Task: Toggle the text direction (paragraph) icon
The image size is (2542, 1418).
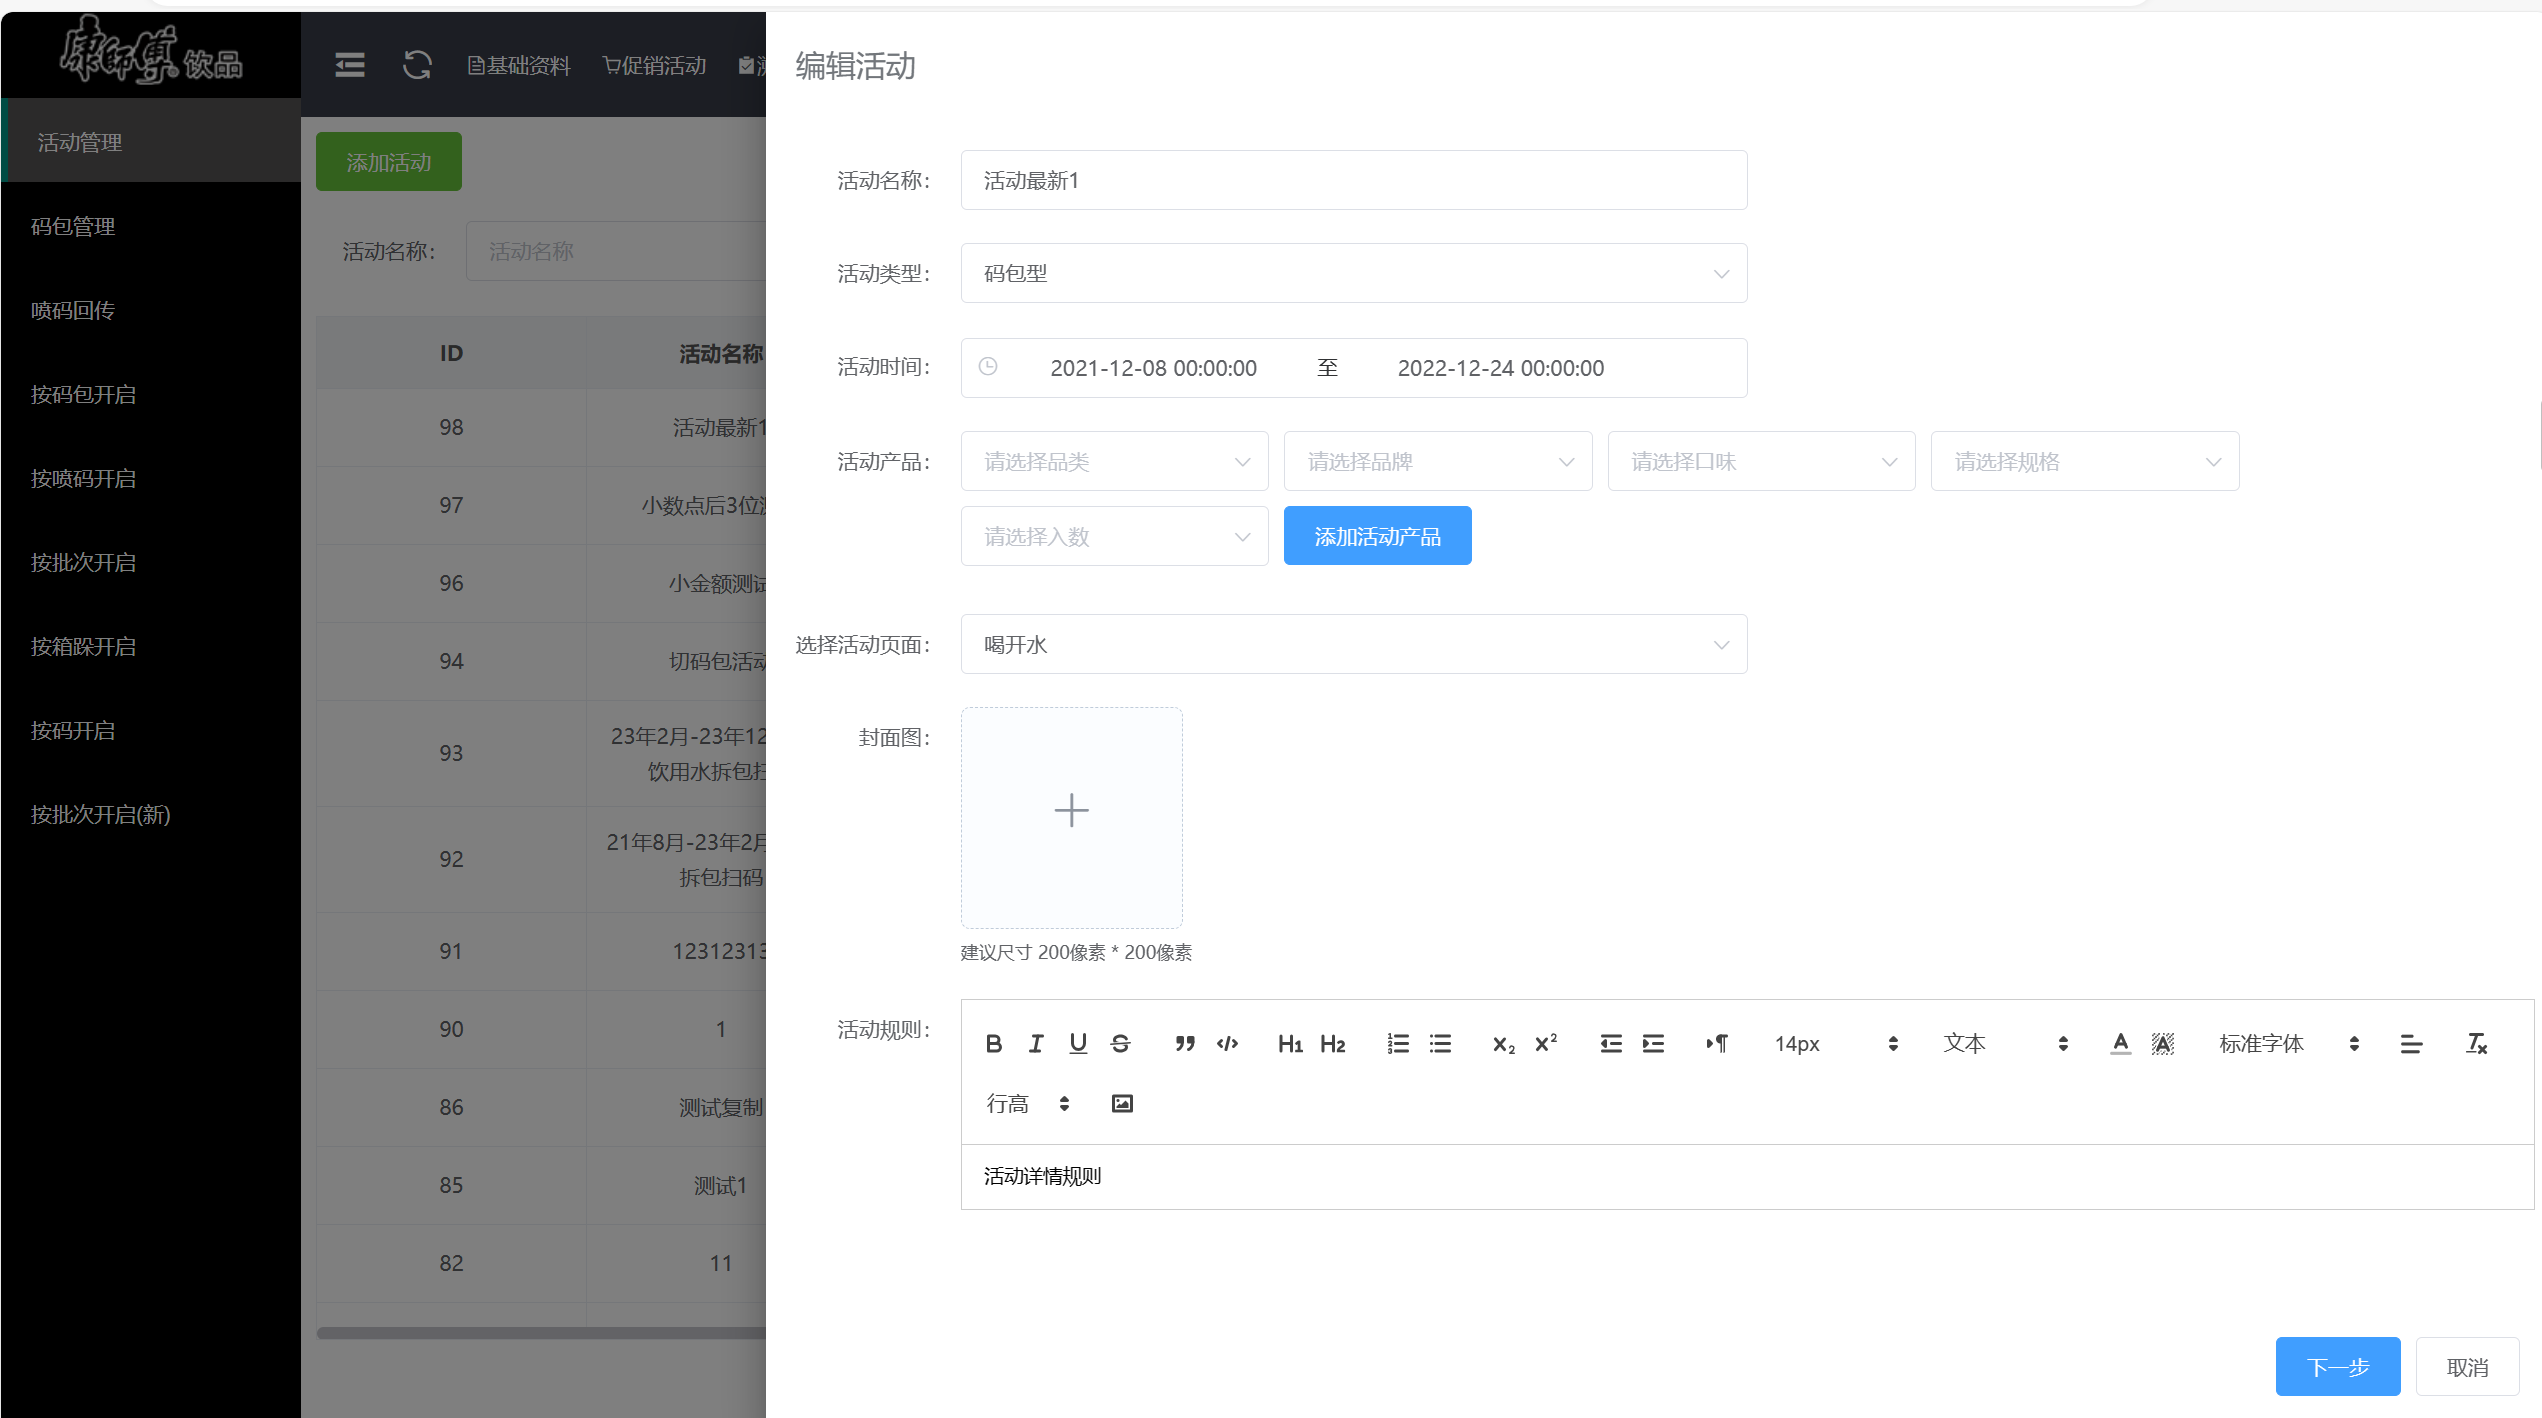Action: click(1717, 1044)
